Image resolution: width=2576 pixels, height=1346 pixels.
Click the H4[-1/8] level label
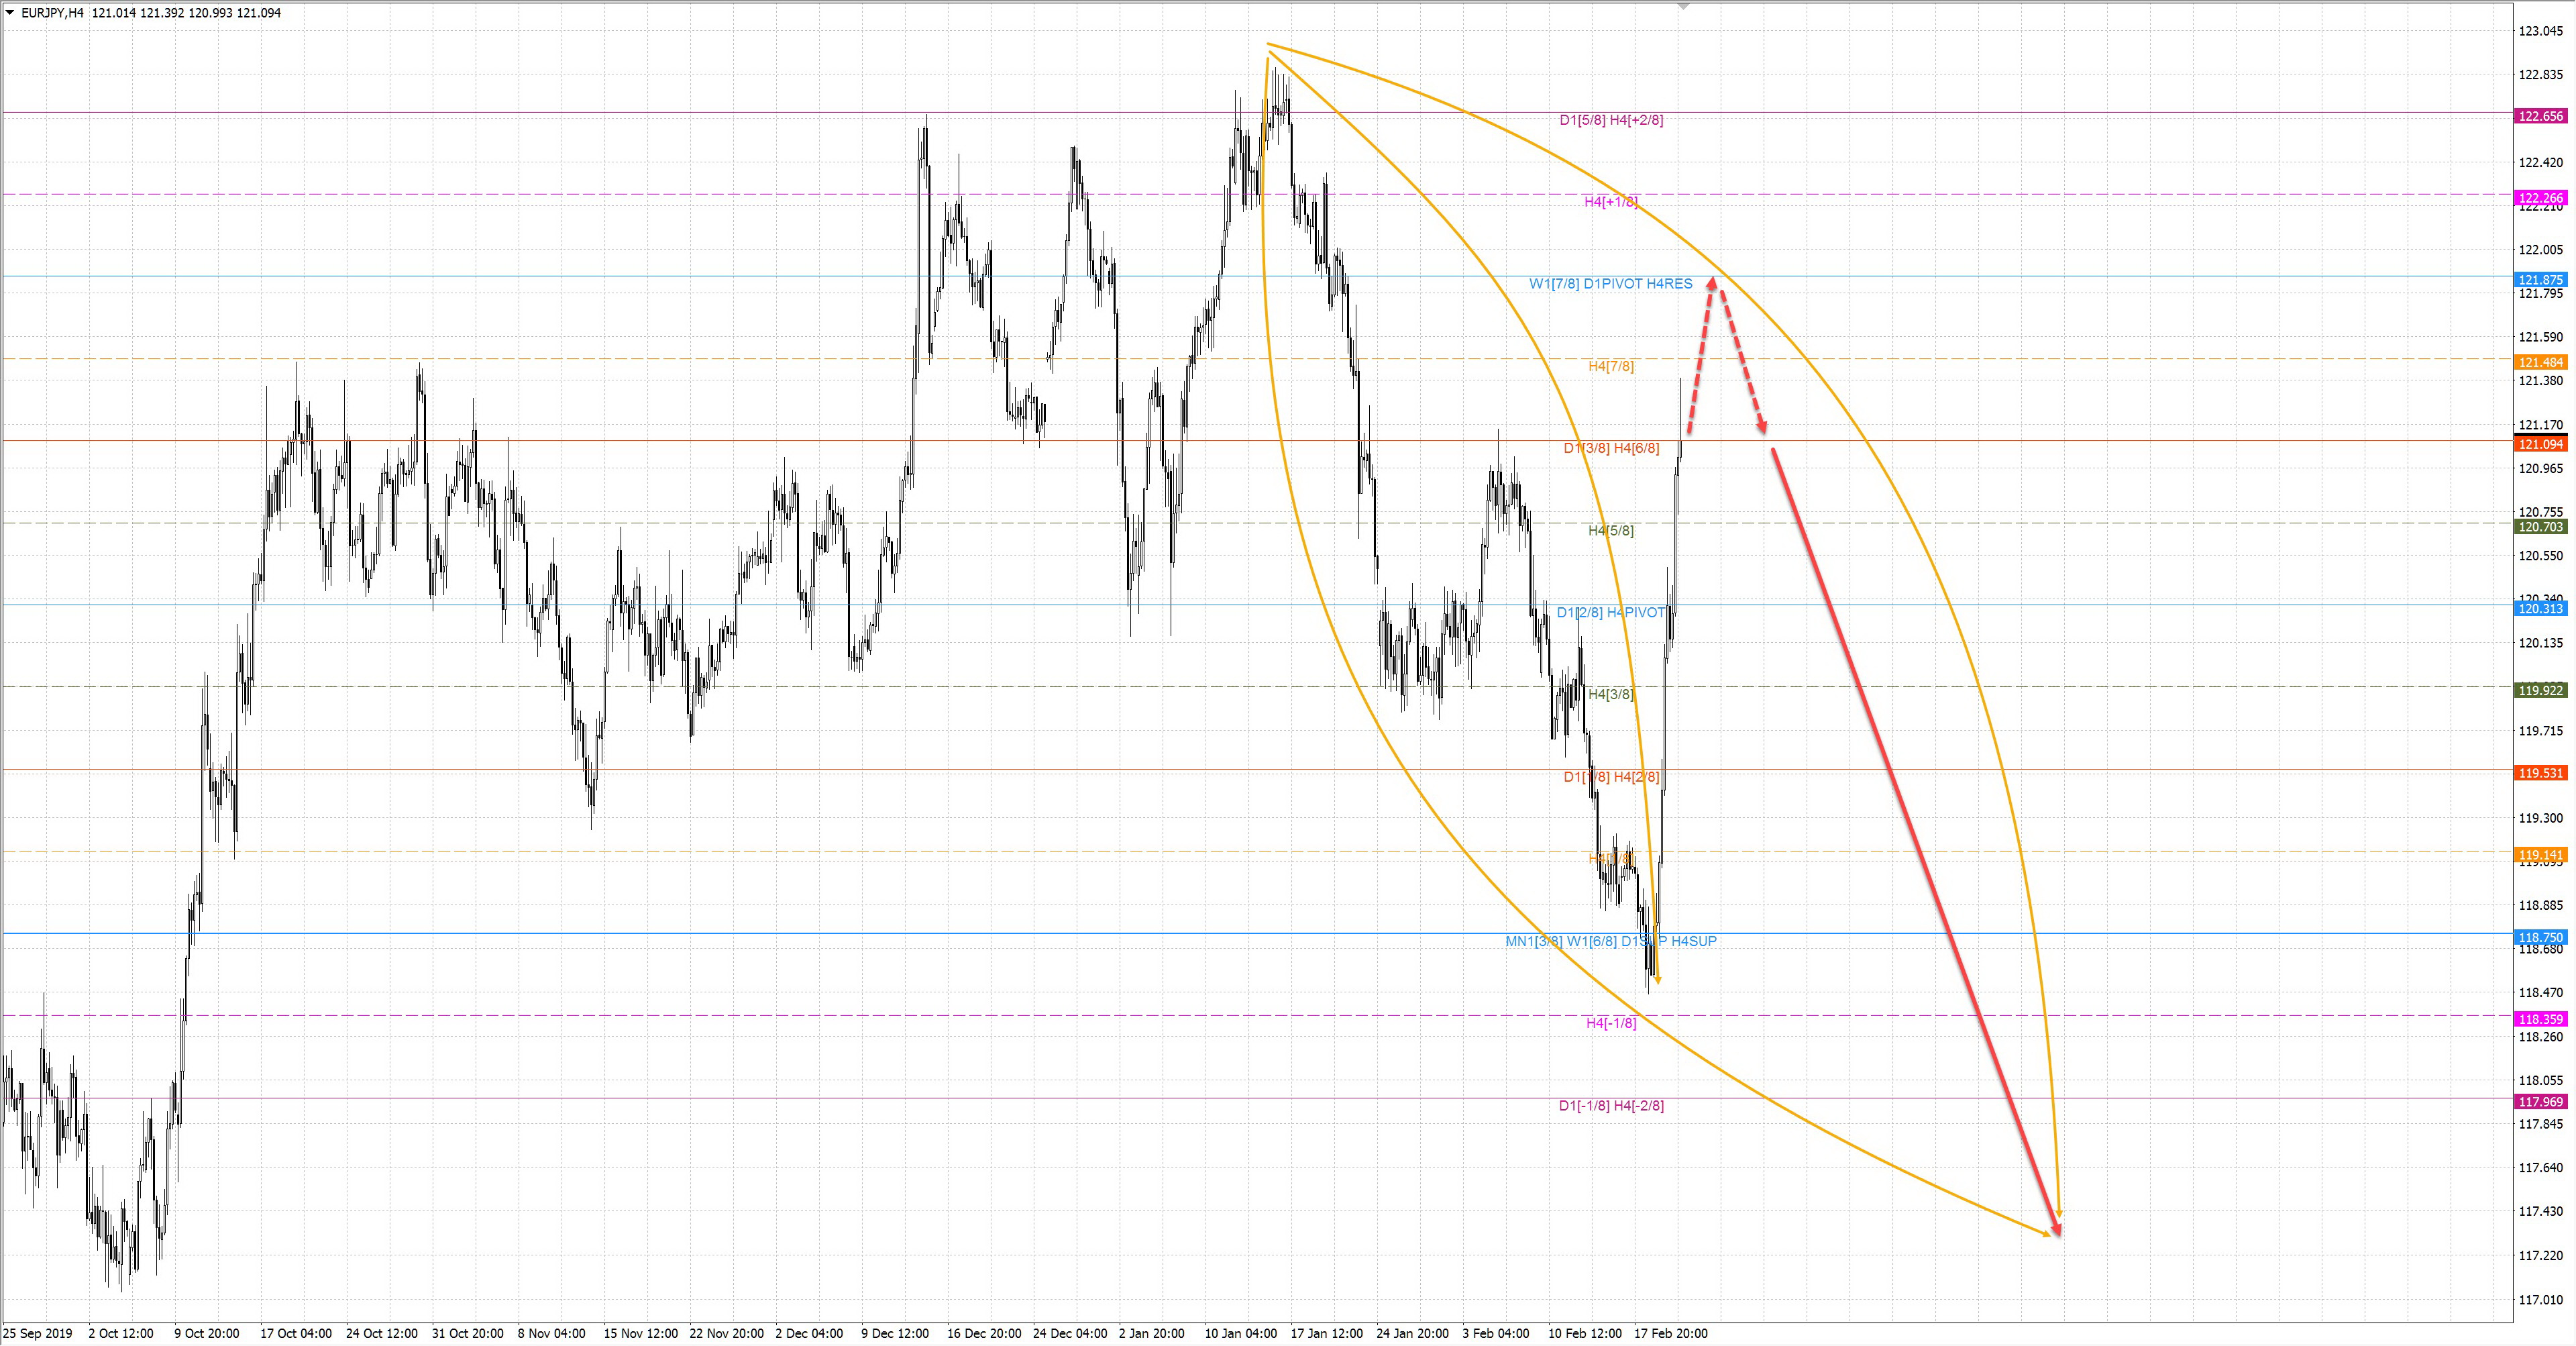[x=1610, y=1023]
